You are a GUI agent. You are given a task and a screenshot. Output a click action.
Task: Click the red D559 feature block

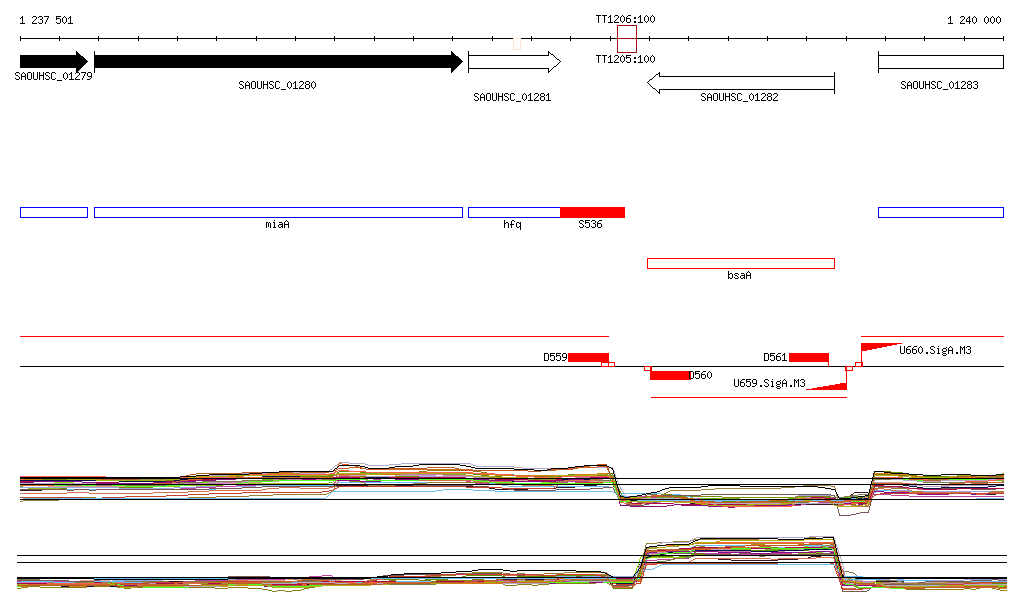(x=588, y=357)
